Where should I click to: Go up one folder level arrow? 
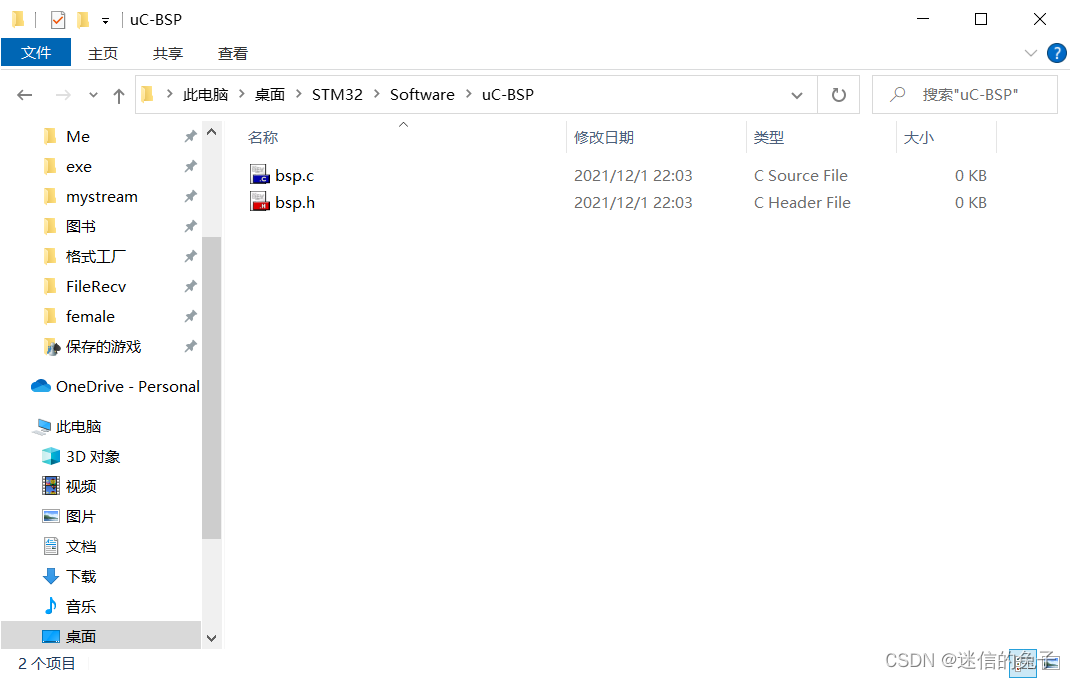point(119,96)
